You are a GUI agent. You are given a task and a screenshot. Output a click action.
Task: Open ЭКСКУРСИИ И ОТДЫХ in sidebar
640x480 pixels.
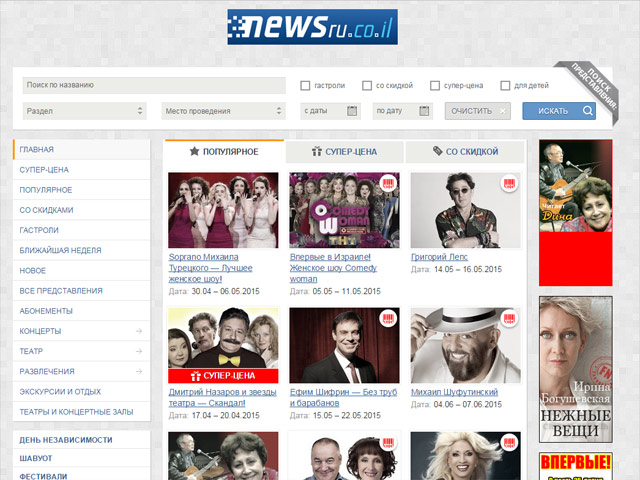[x=82, y=391]
